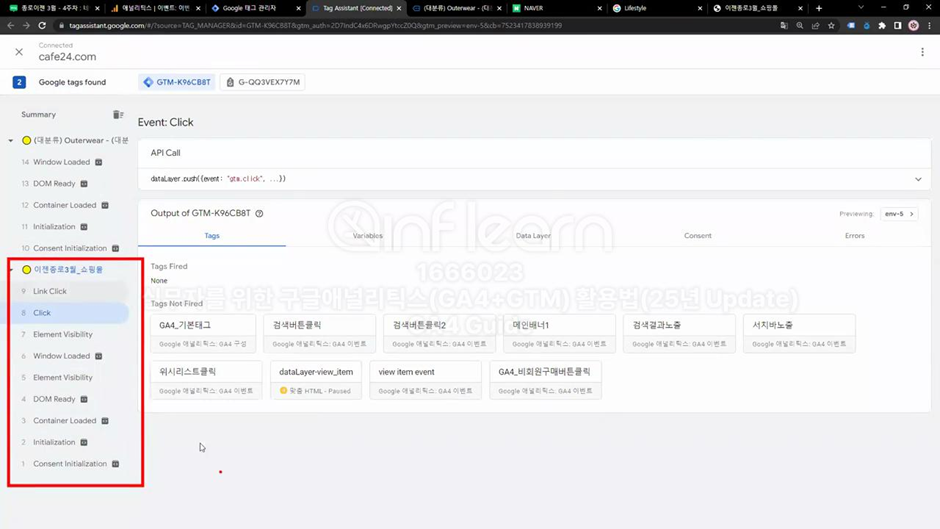The image size is (940, 529).
Task: Close the NAVER browser tab
Action: 599,8
